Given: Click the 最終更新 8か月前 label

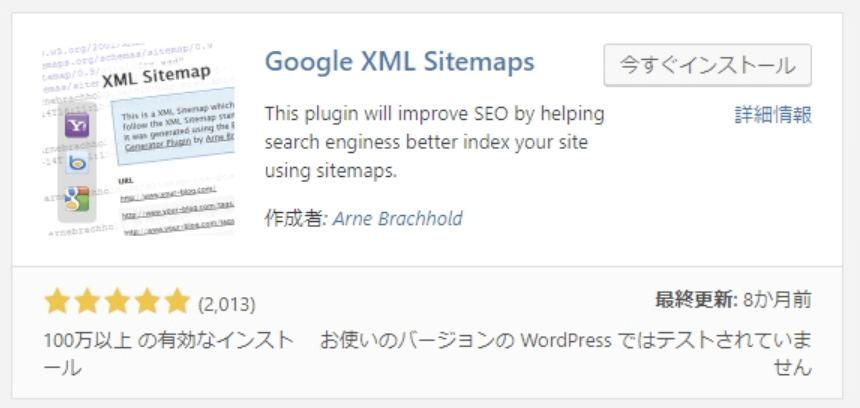Looking at the screenshot, I should [733, 300].
